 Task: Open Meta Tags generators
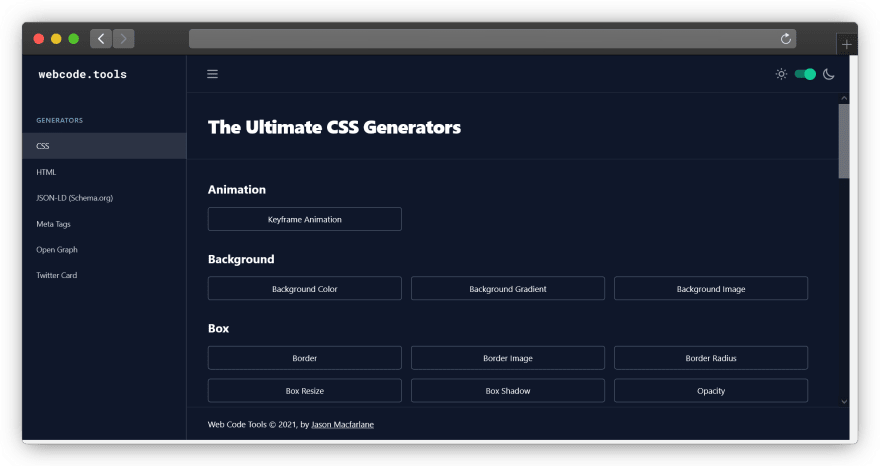[x=104, y=223]
